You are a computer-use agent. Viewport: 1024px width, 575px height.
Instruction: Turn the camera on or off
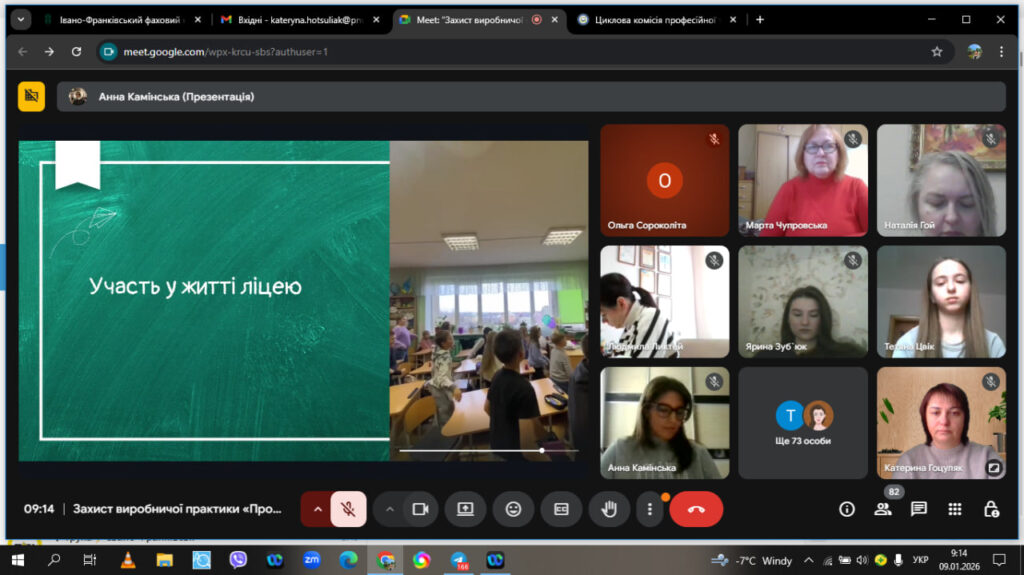pyautogui.click(x=420, y=509)
